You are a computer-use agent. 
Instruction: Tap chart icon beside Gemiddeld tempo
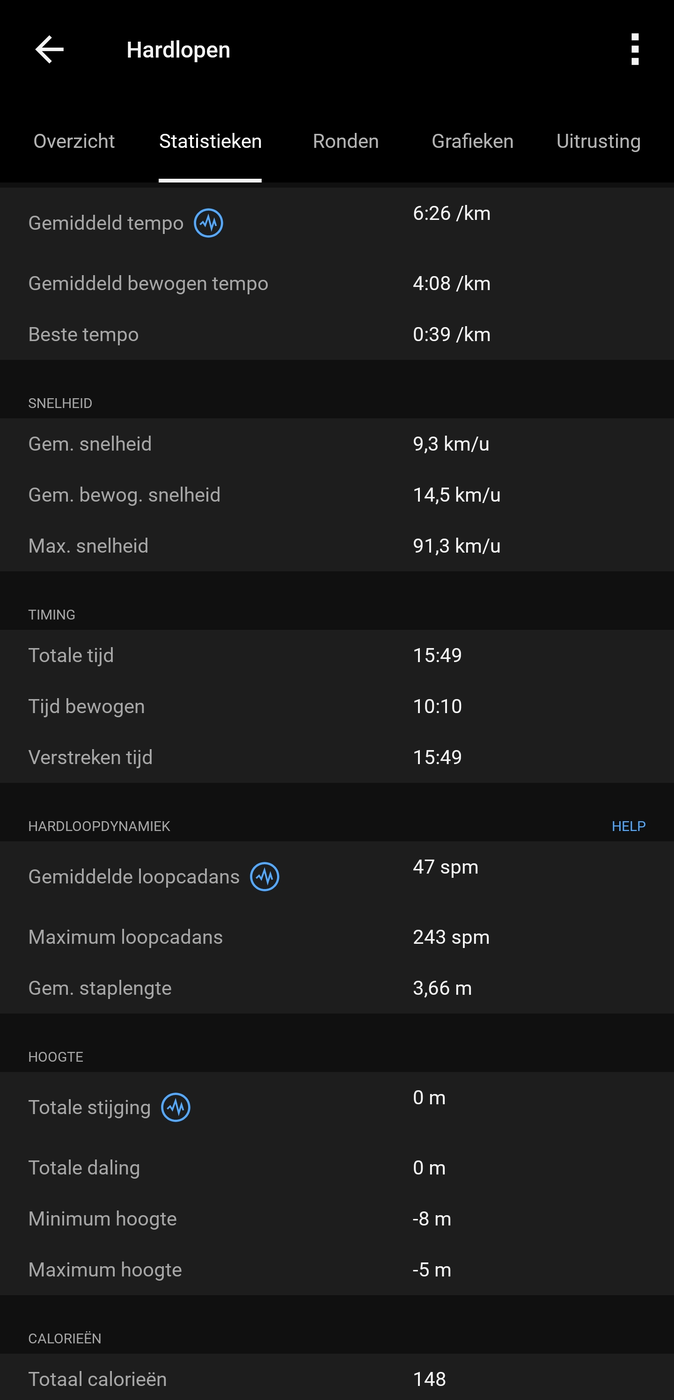tap(208, 223)
